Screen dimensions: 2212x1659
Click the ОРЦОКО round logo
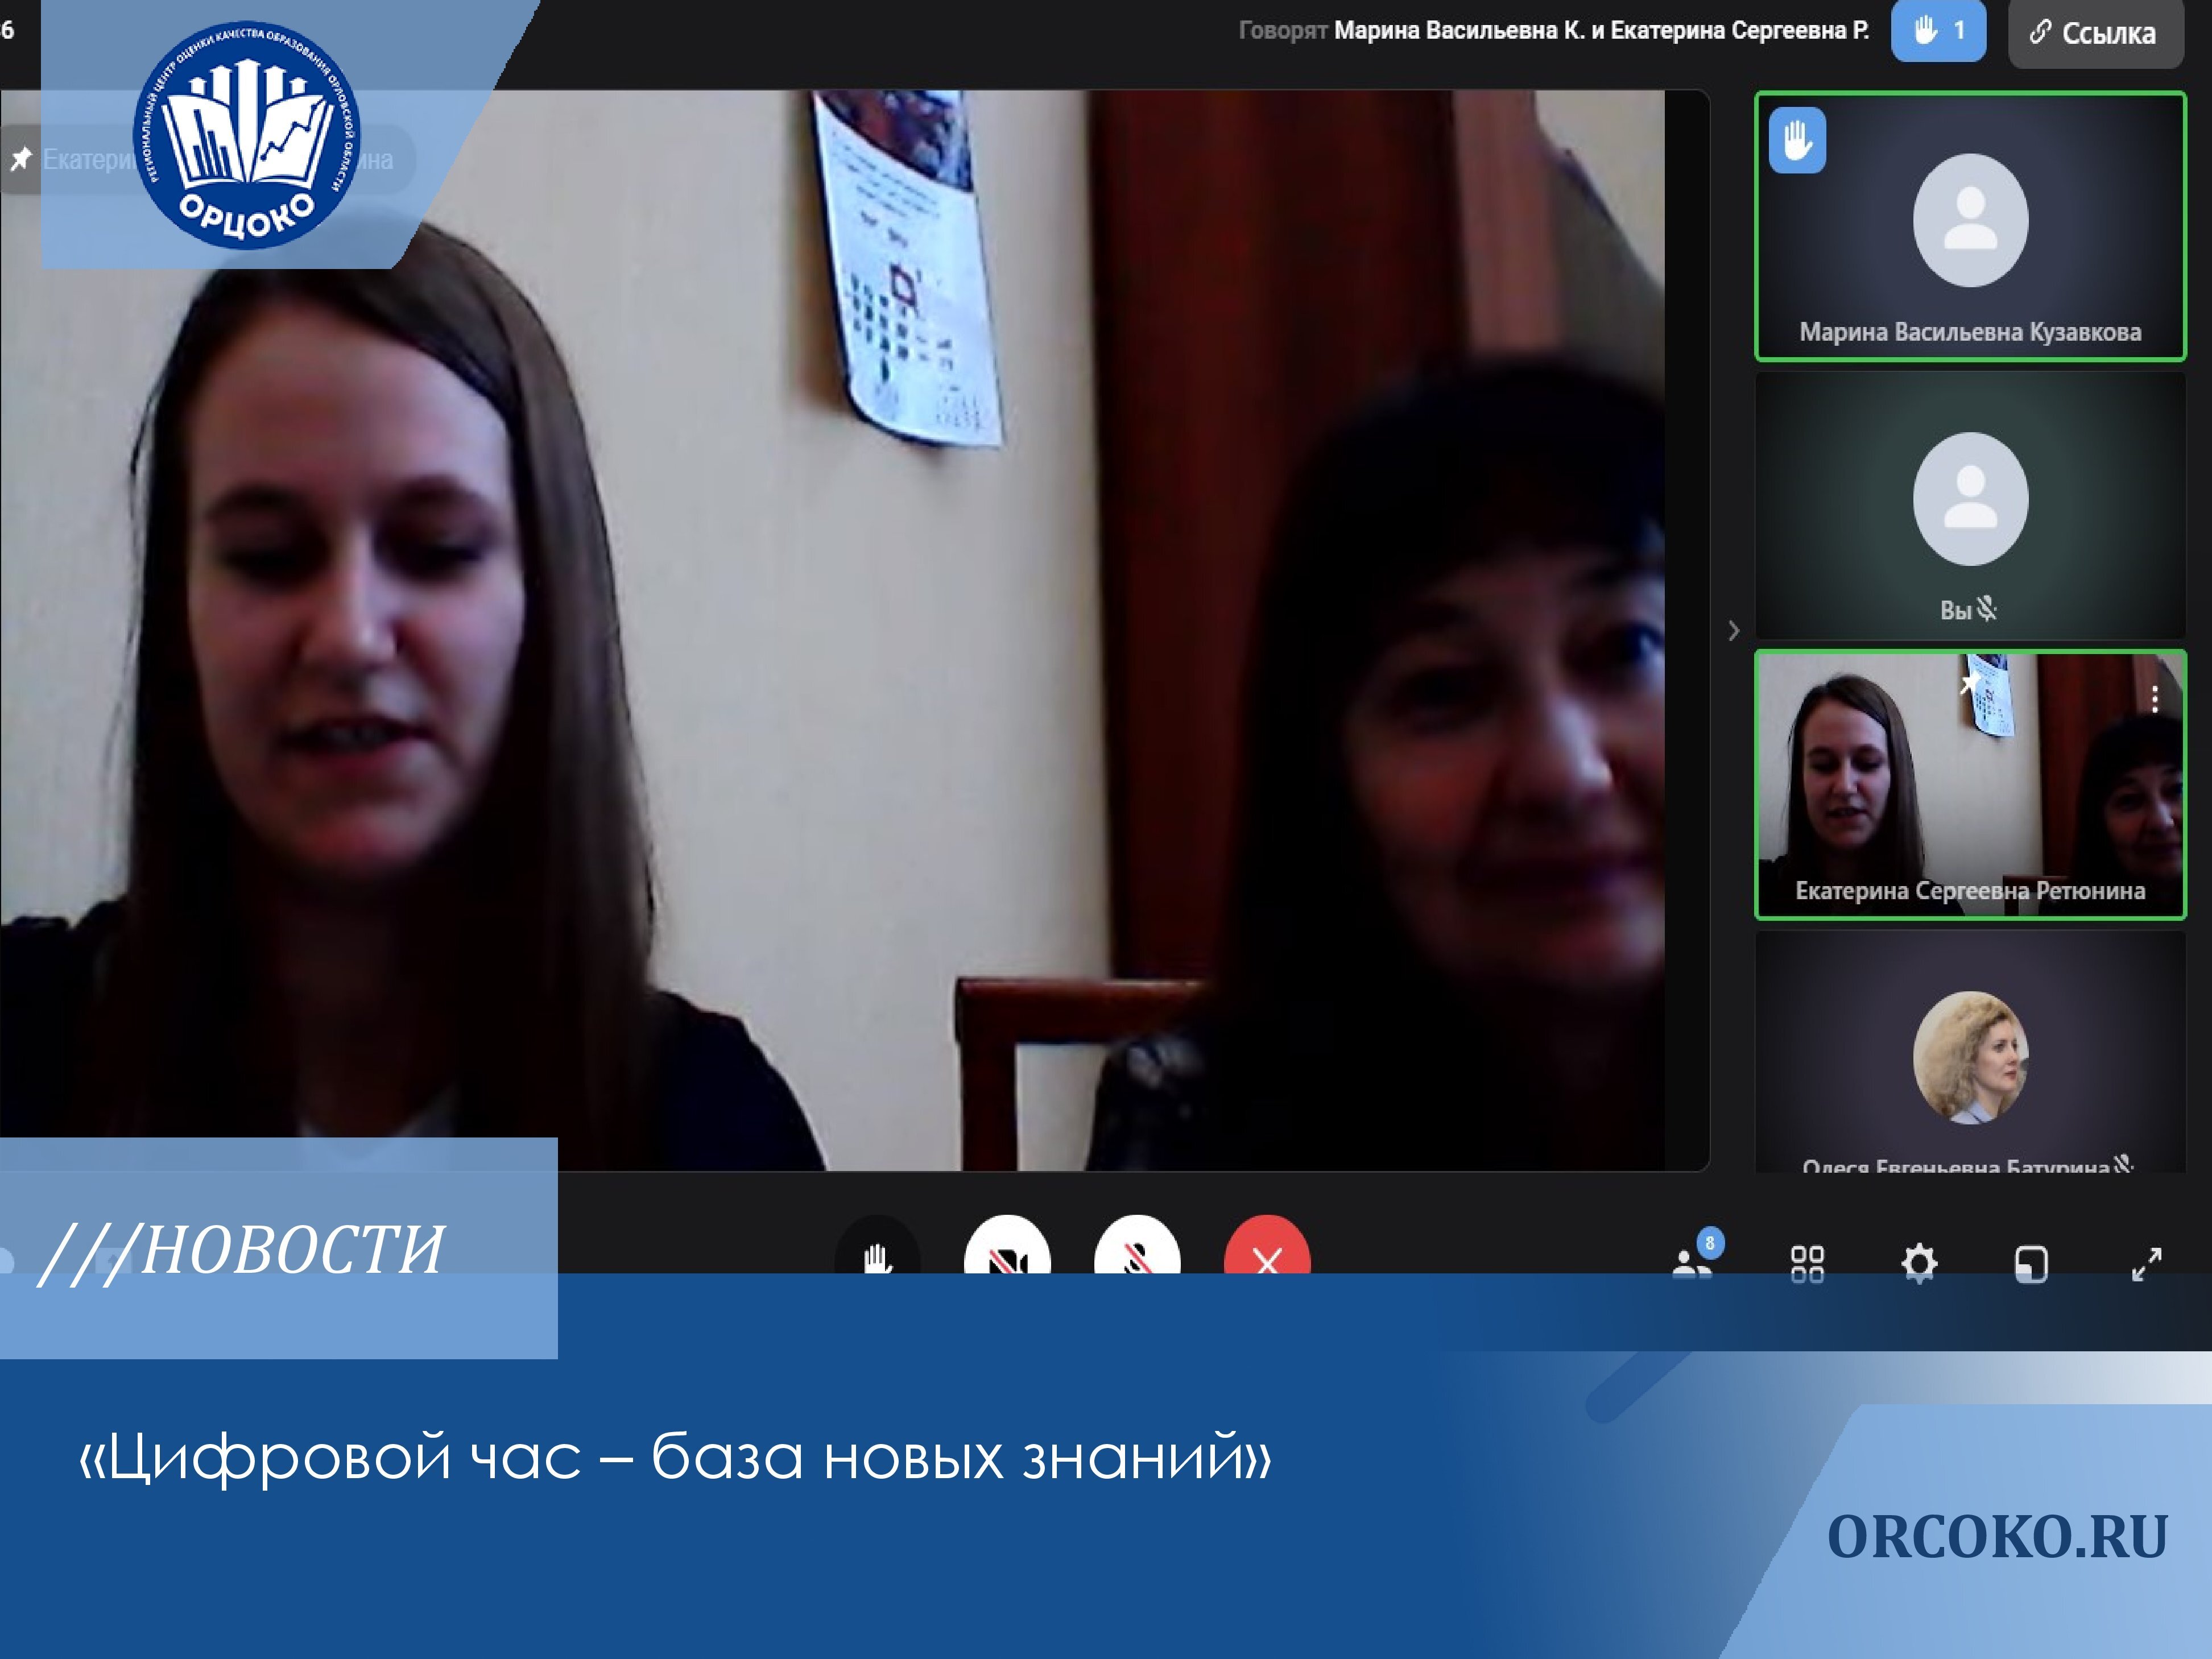click(x=246, y=135)
